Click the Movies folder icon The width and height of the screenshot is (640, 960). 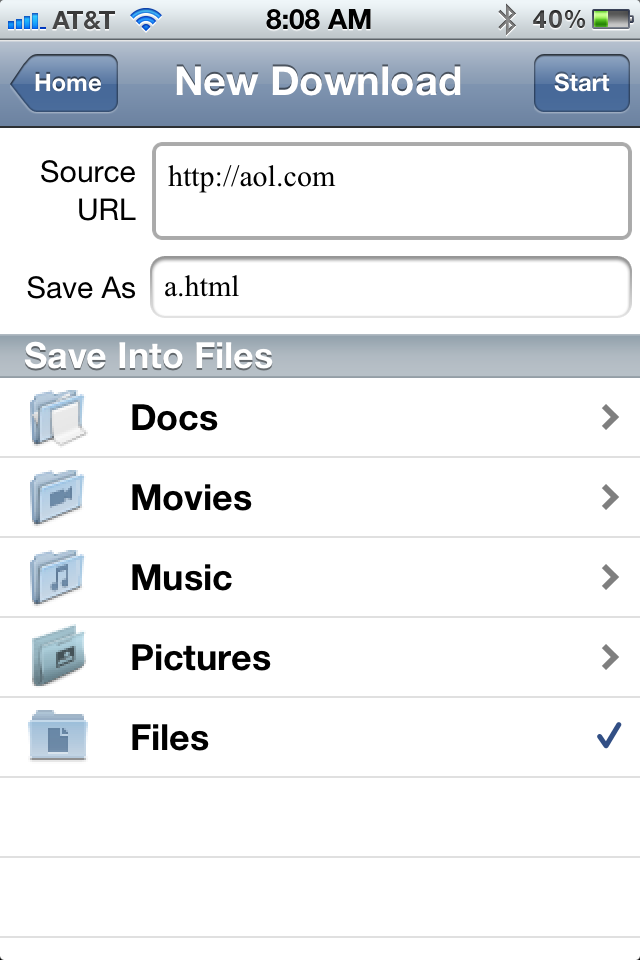tap(57, 498)
